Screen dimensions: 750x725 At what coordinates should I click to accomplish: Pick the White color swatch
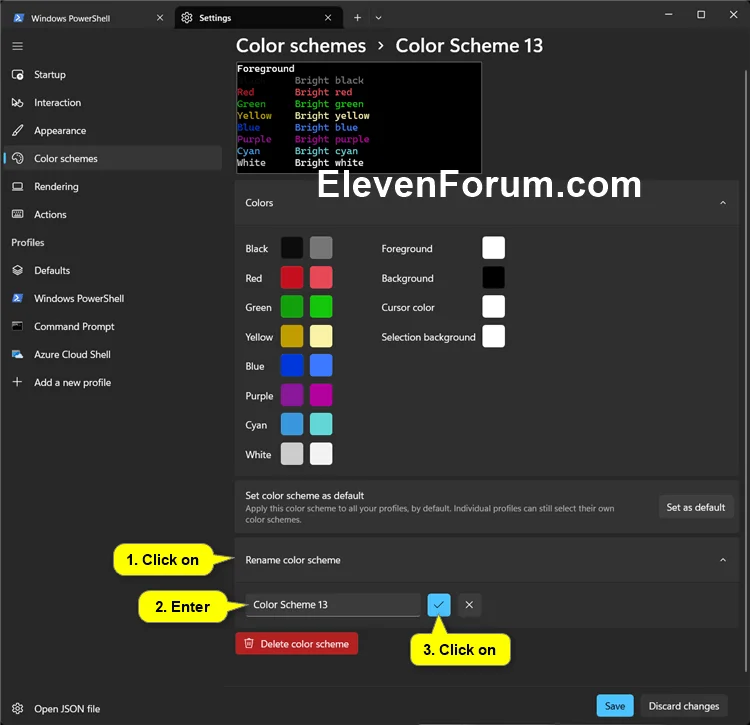point(292,454)
